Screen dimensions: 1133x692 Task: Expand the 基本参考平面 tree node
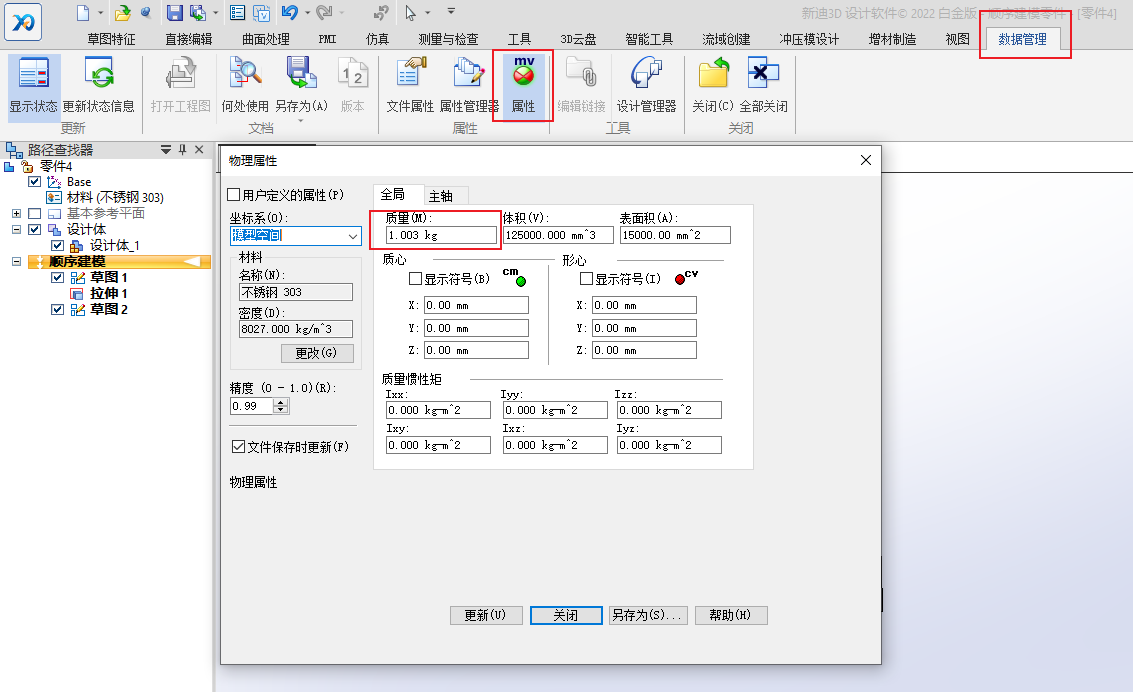[16, 214]
